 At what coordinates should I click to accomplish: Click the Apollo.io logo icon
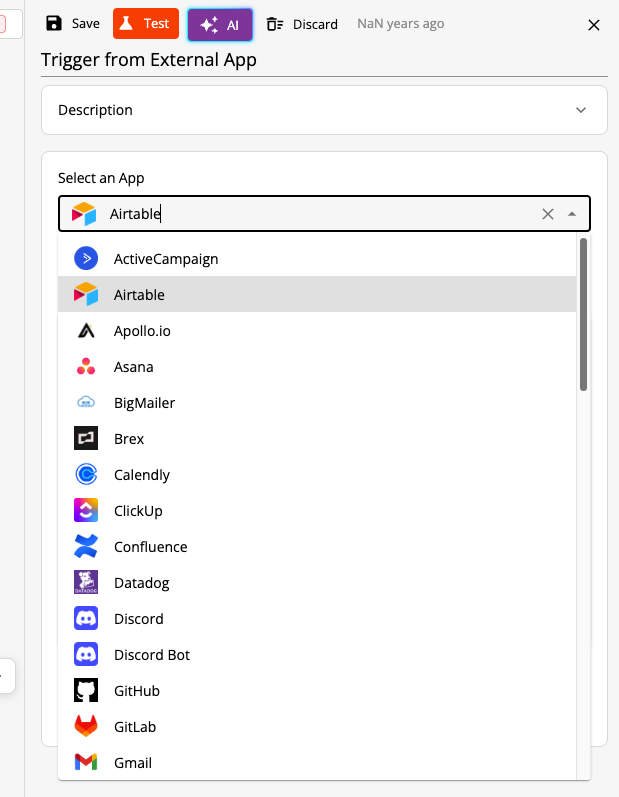(x=86, y=330)
